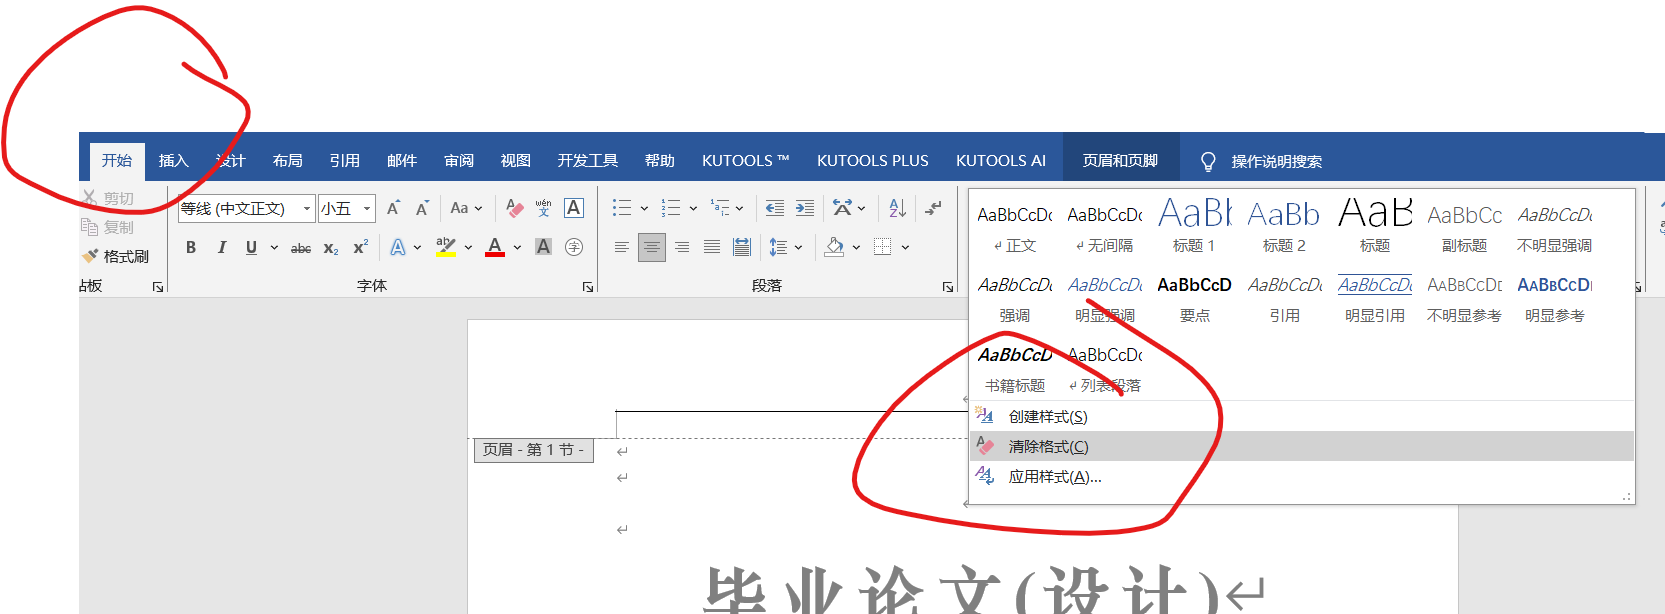Switch to the 开始 (Home) tab
This screenshot has width=1665, height=614.
point(117,161)
